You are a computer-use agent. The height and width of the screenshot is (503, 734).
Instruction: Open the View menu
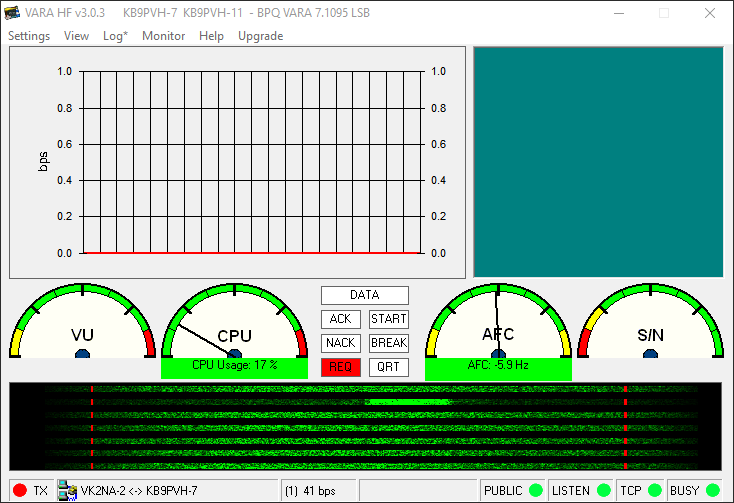(x=76, y=36)
